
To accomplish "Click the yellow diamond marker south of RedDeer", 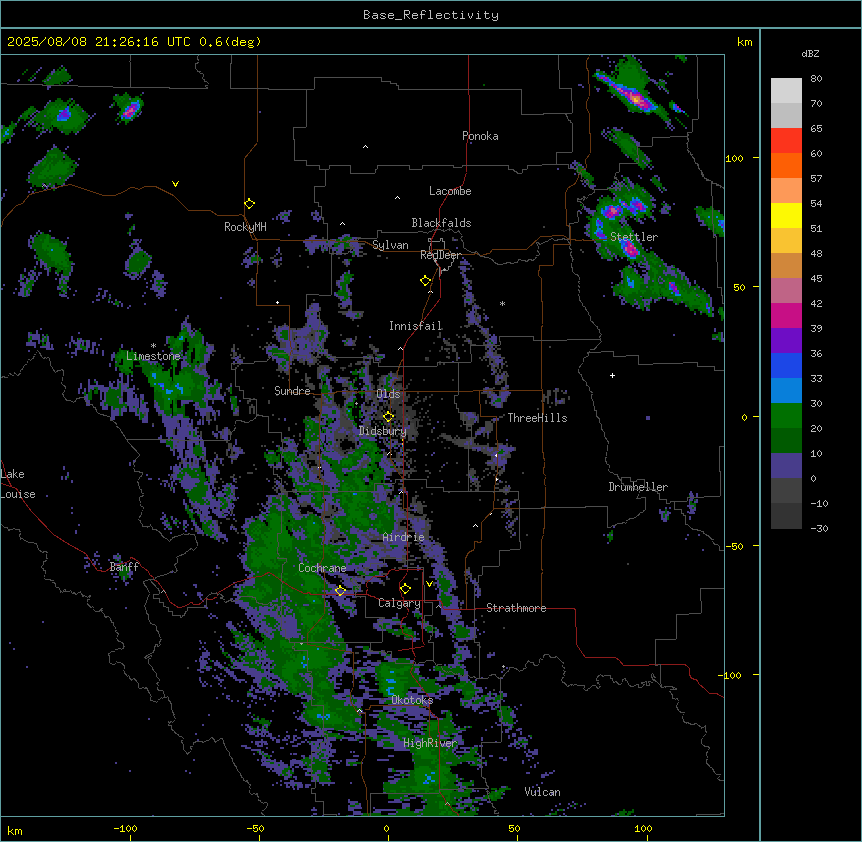I will [426, 281].
